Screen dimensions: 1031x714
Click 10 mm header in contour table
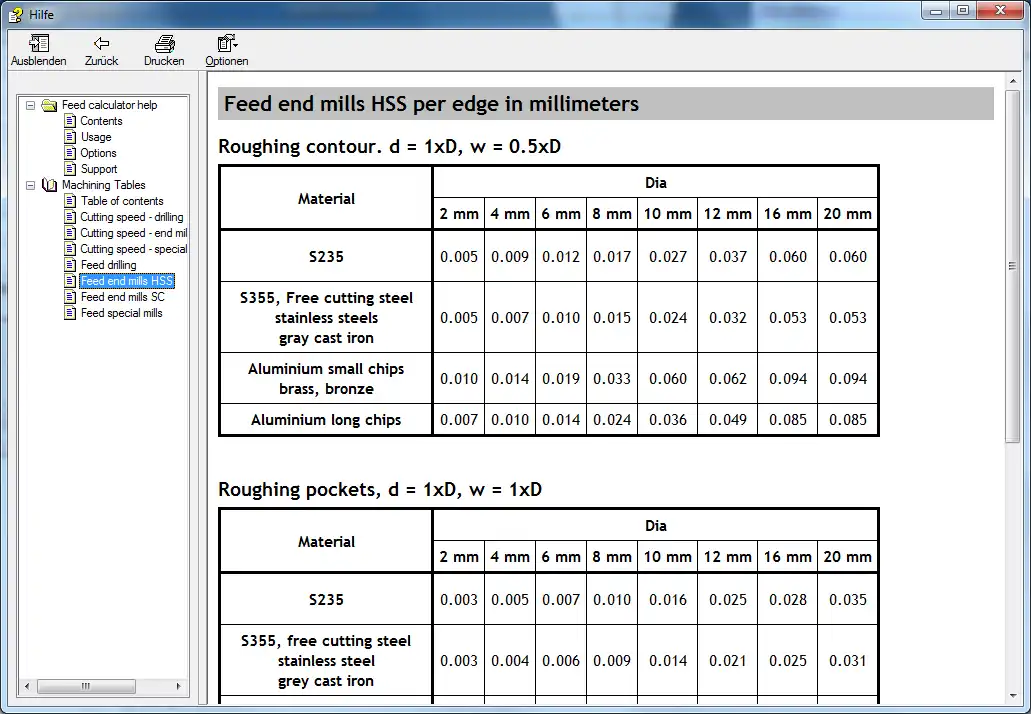click(667, 214)
